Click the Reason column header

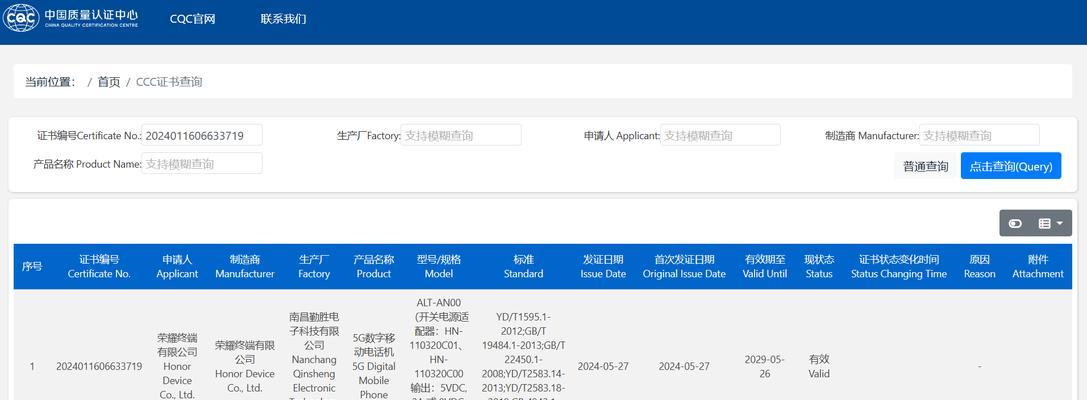click(x=980, y=267)
